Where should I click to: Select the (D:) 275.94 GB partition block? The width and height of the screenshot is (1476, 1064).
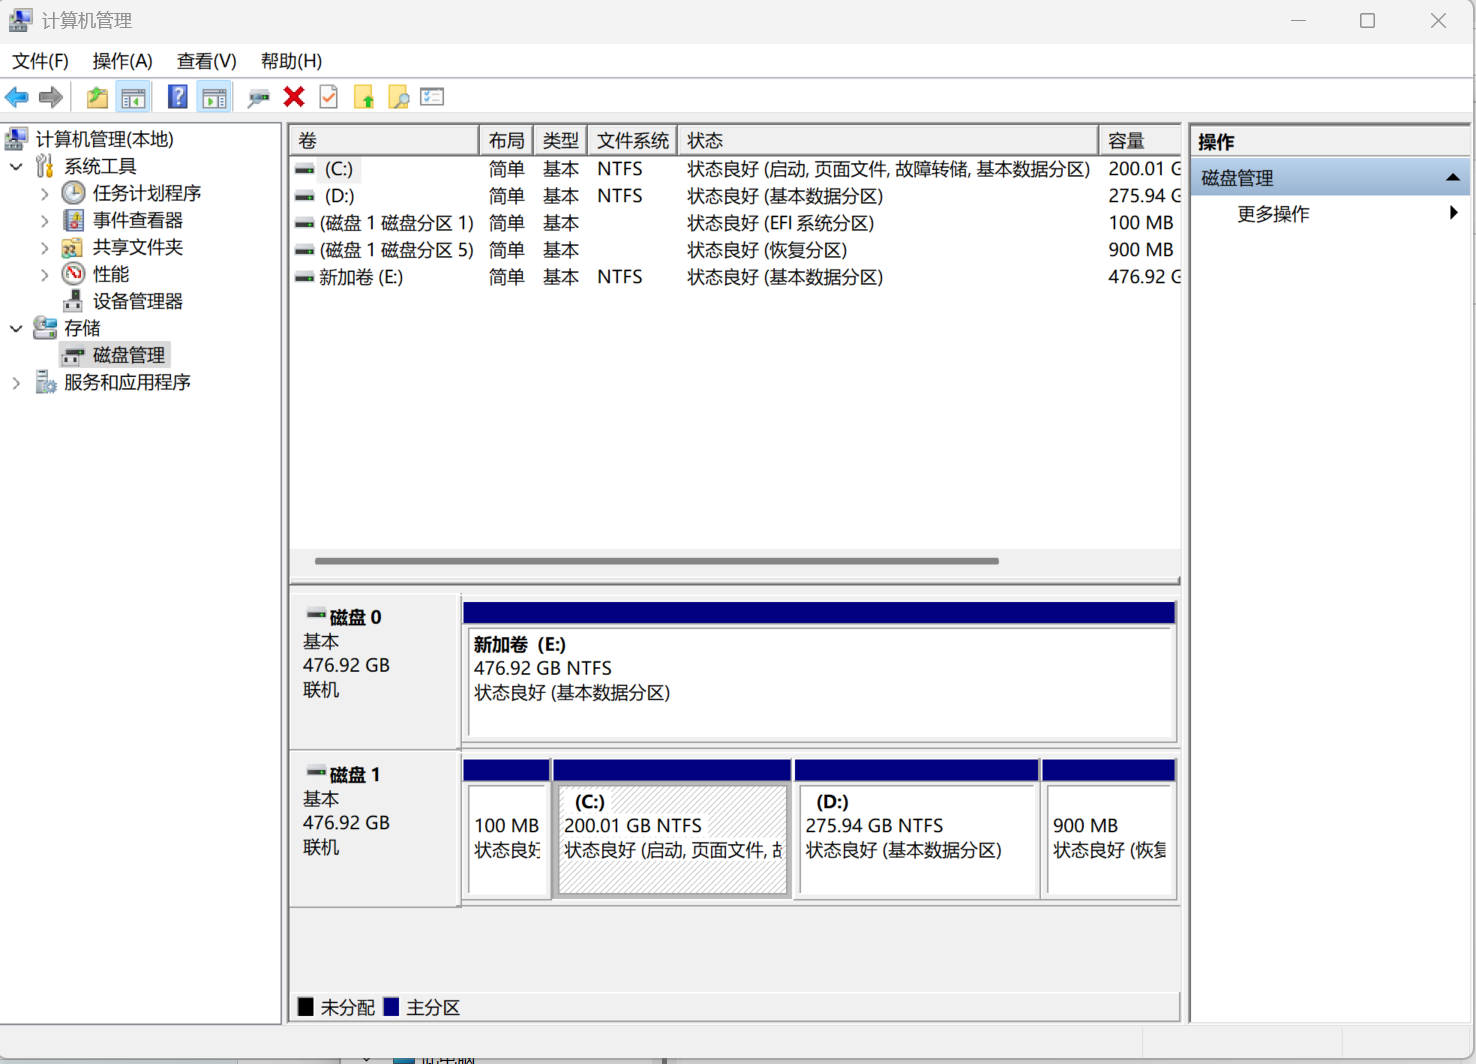click(x=917, y=828)
